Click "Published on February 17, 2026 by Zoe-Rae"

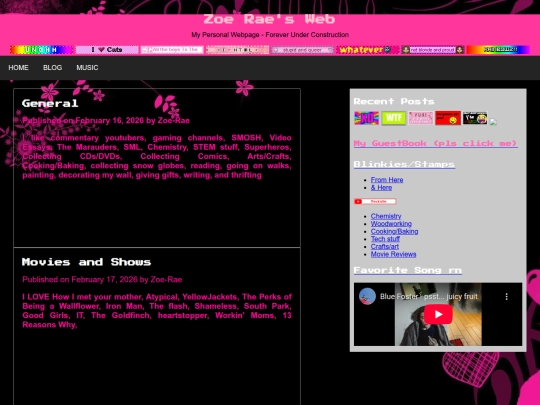pyautogui.click(x=102, y=280)
